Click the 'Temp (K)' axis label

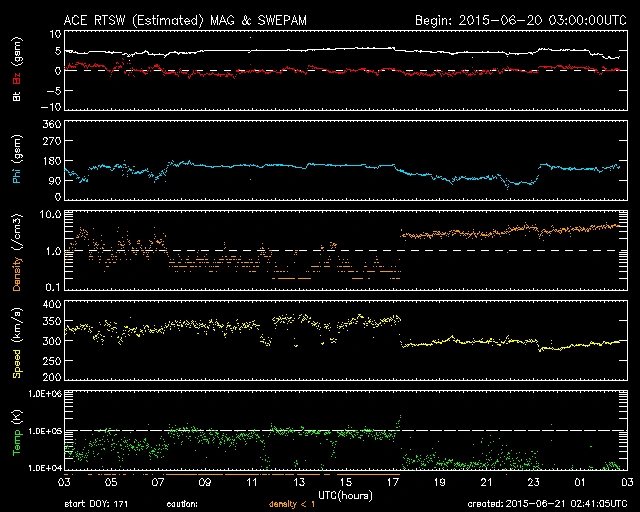coord(17,432)
